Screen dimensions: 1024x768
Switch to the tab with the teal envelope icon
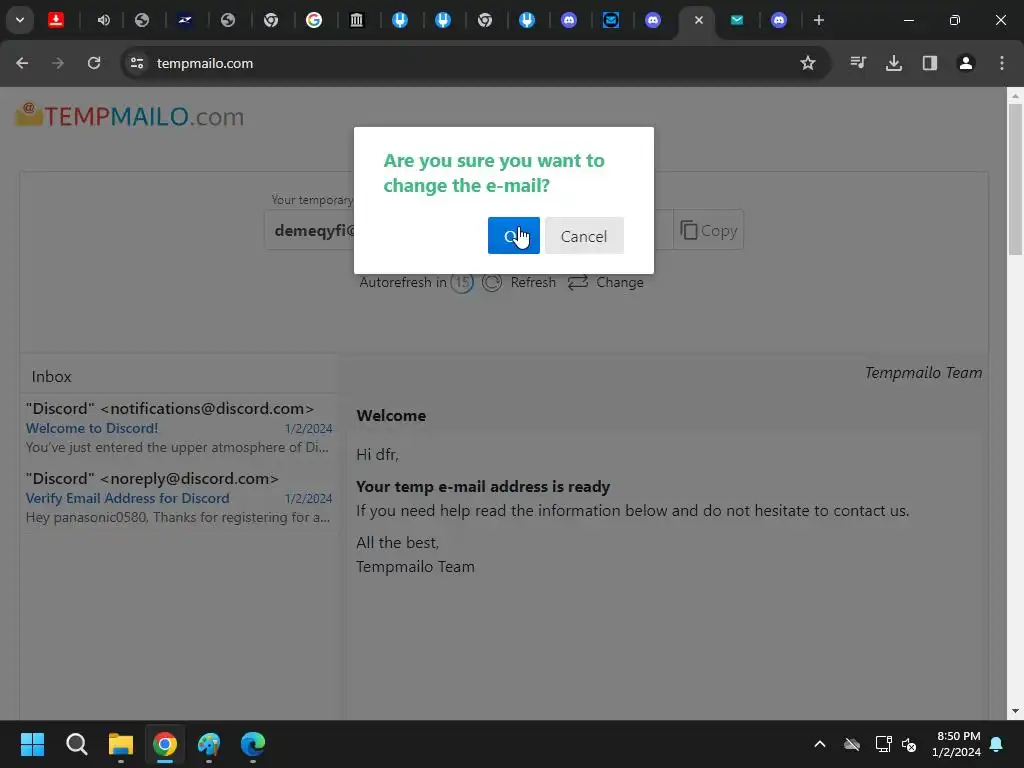tap(737, 20)
